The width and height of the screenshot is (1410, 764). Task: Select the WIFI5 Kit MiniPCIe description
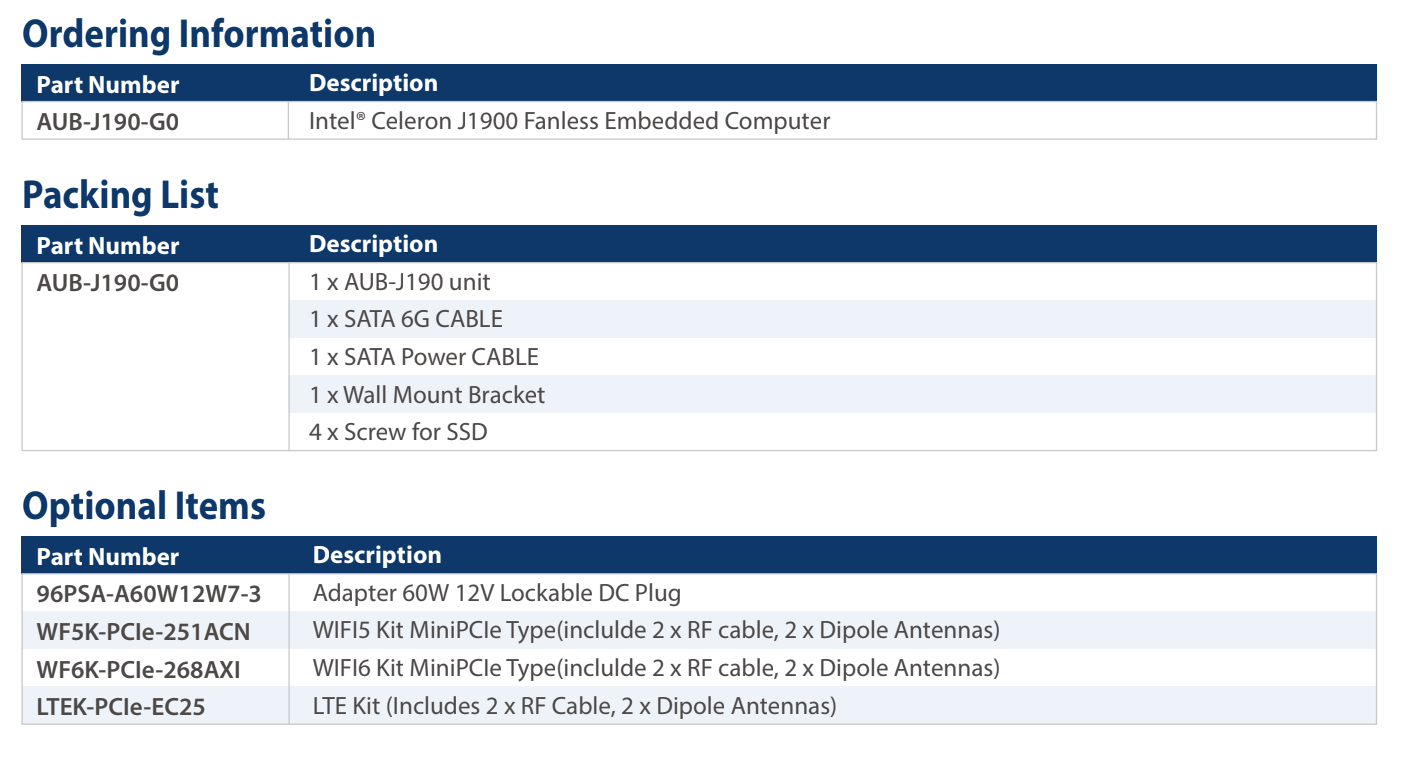tap(656, 631)
